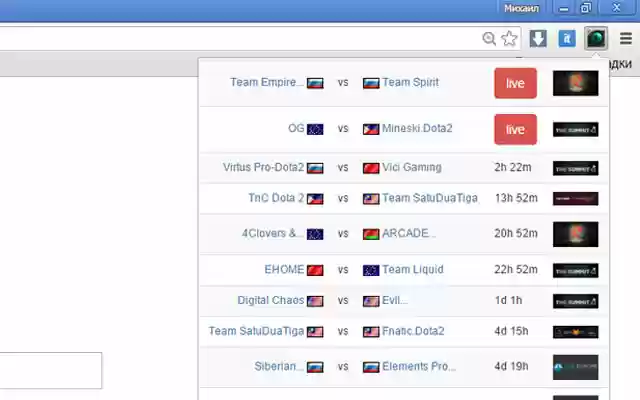Click Malaysia flag beside Fnatic.Dota2
The height and width of the screenshot is (400, 640).
click(x=371, y=332)
